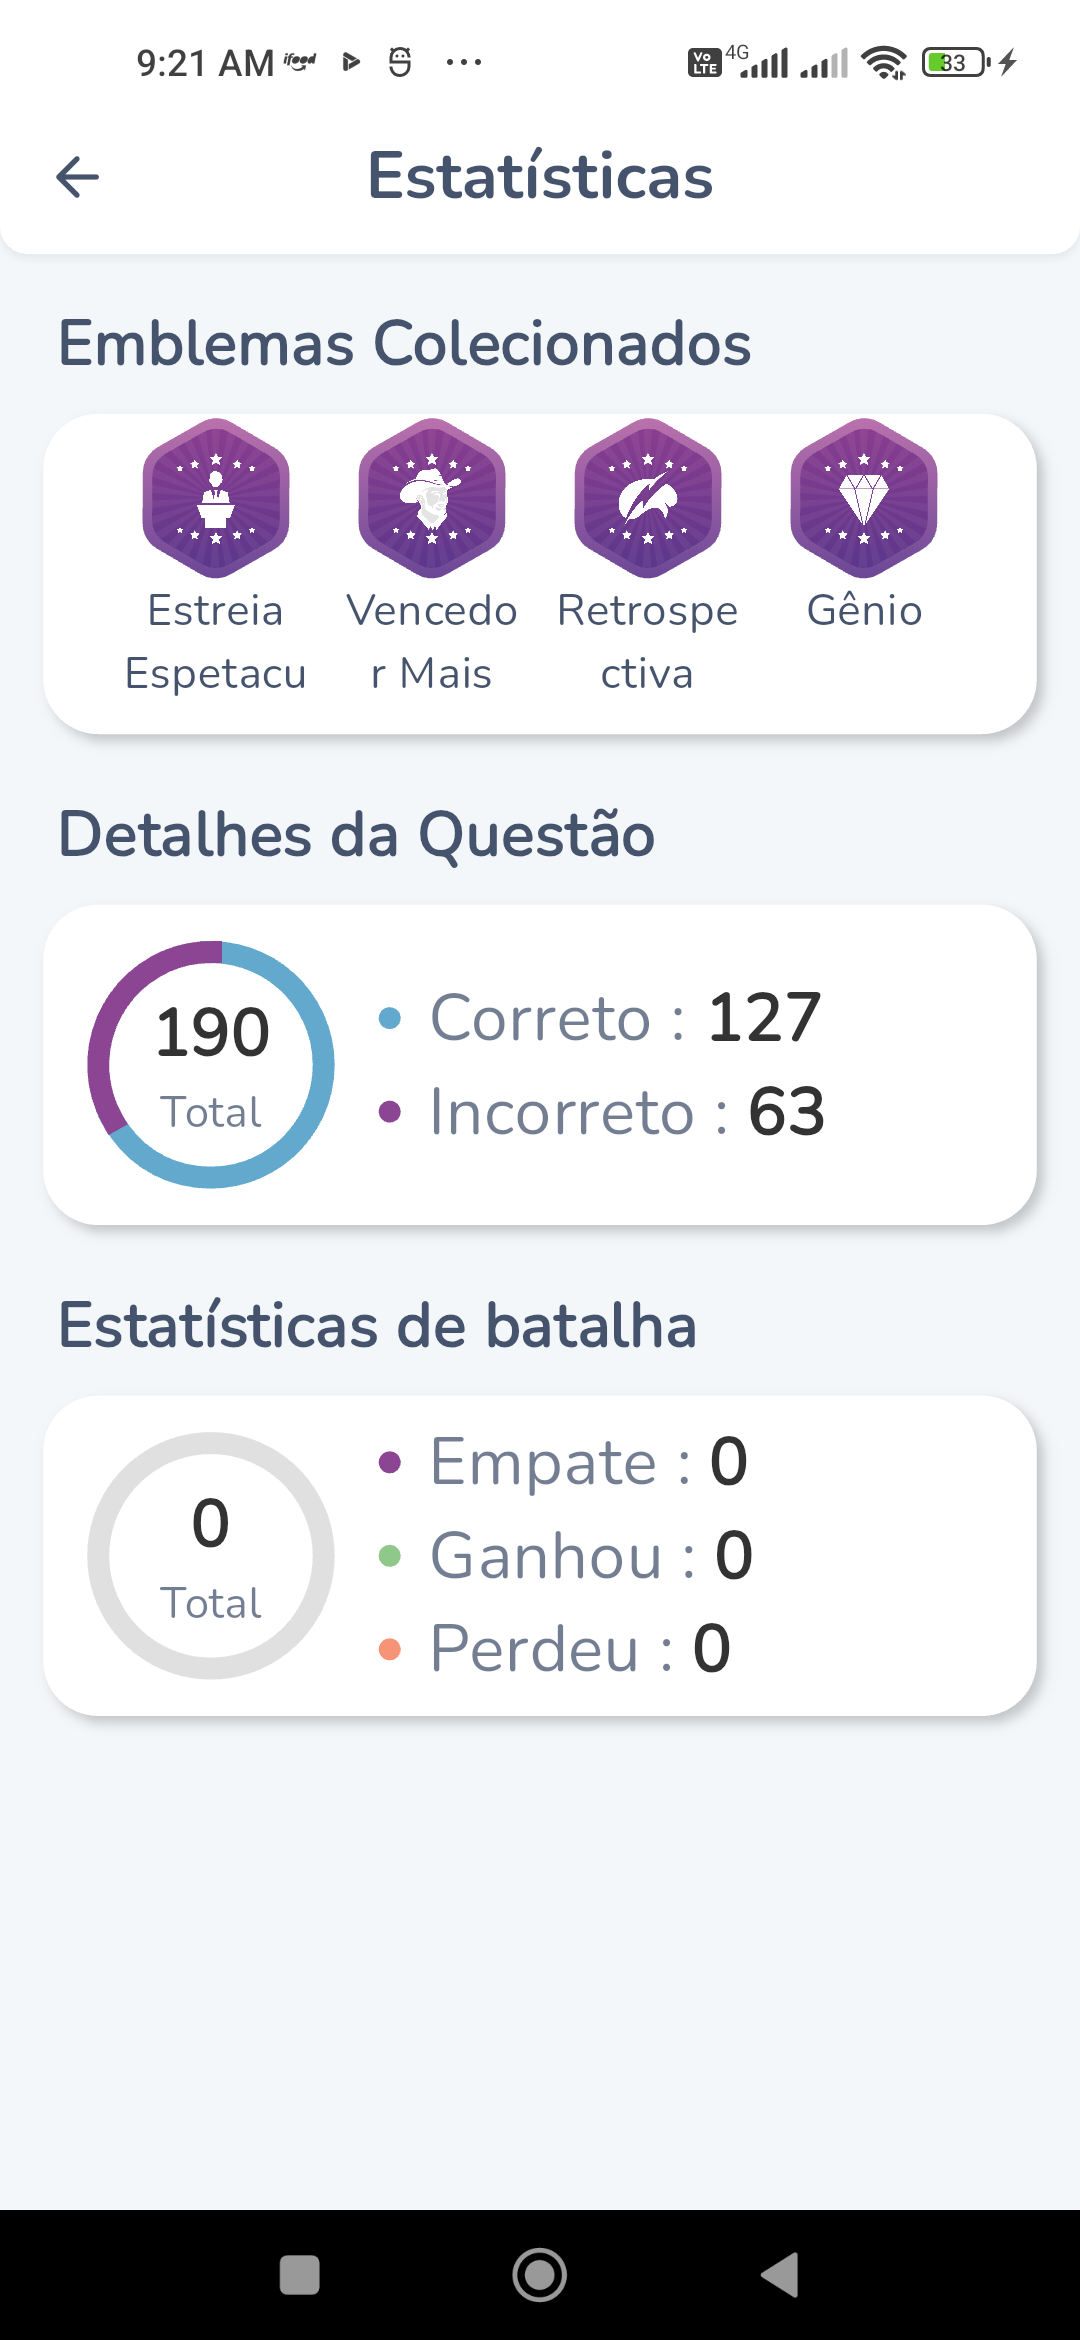Tap the Wi-Fi status icon

pos(884,63)
